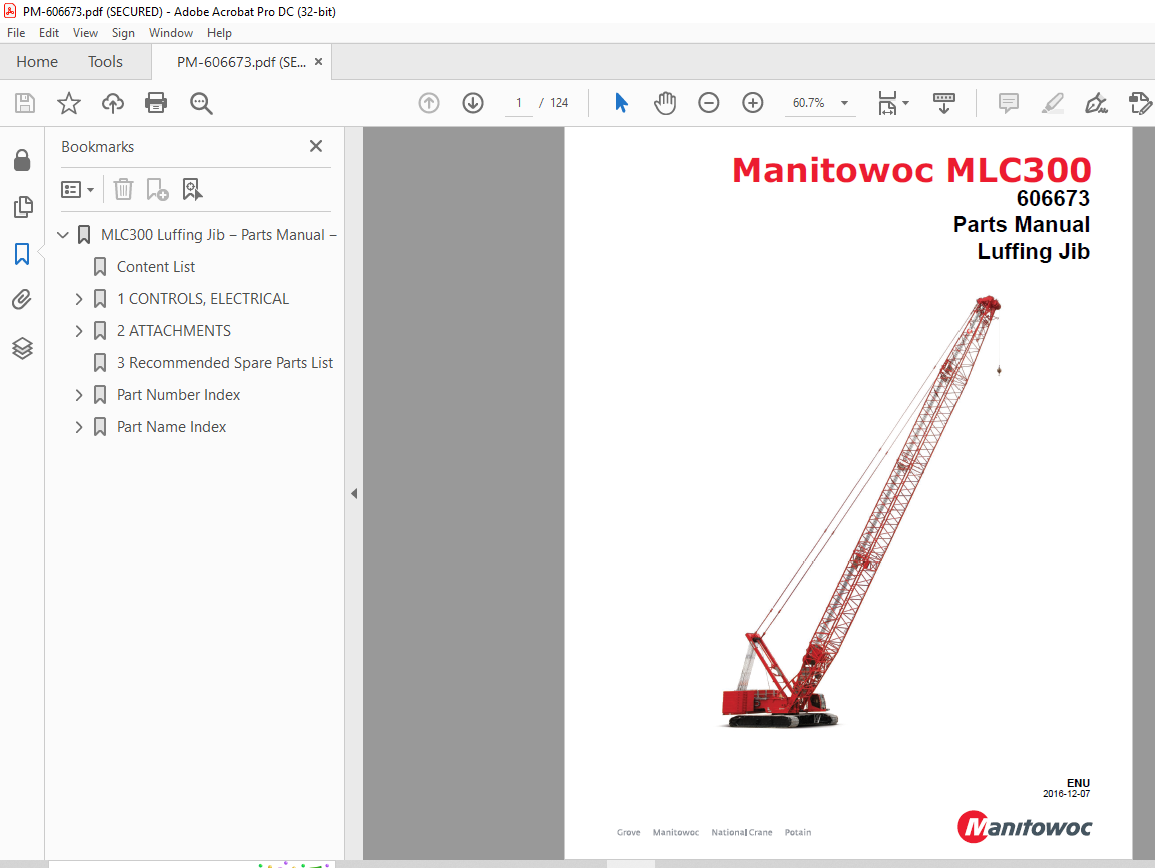
Task: Expand Part Name Index bookmark
Action: [79, 427]
